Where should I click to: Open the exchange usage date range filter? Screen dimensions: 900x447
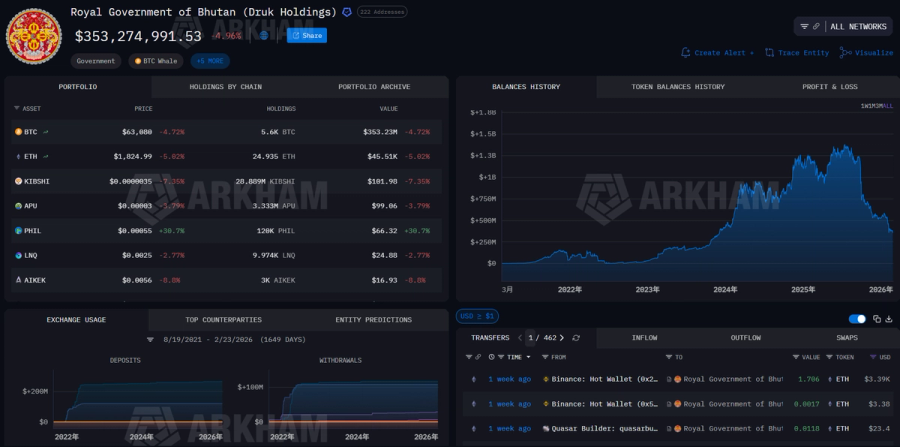[x=150, y=340]
